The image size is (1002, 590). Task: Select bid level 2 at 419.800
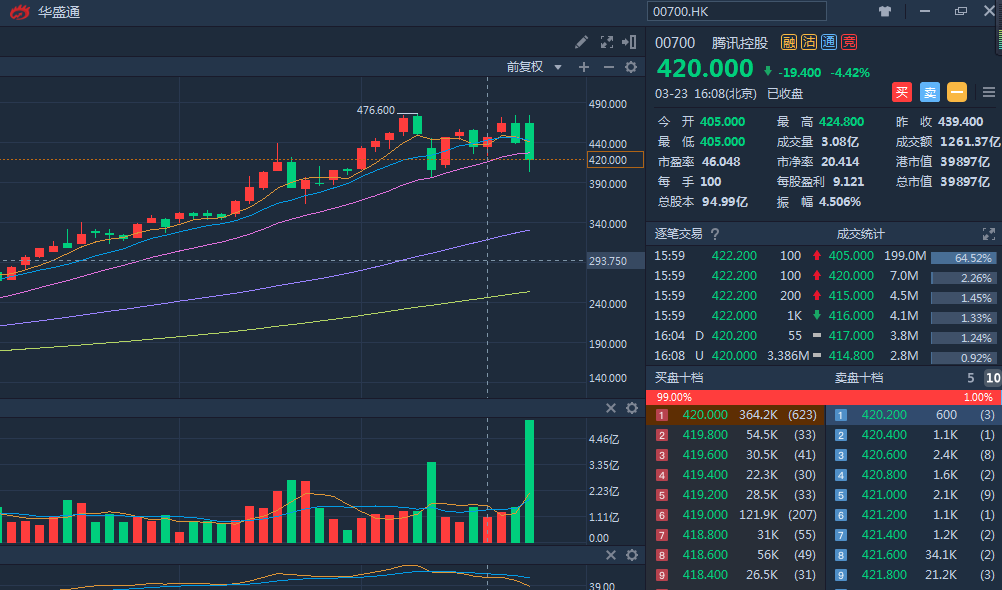click(x=736, y=435)
